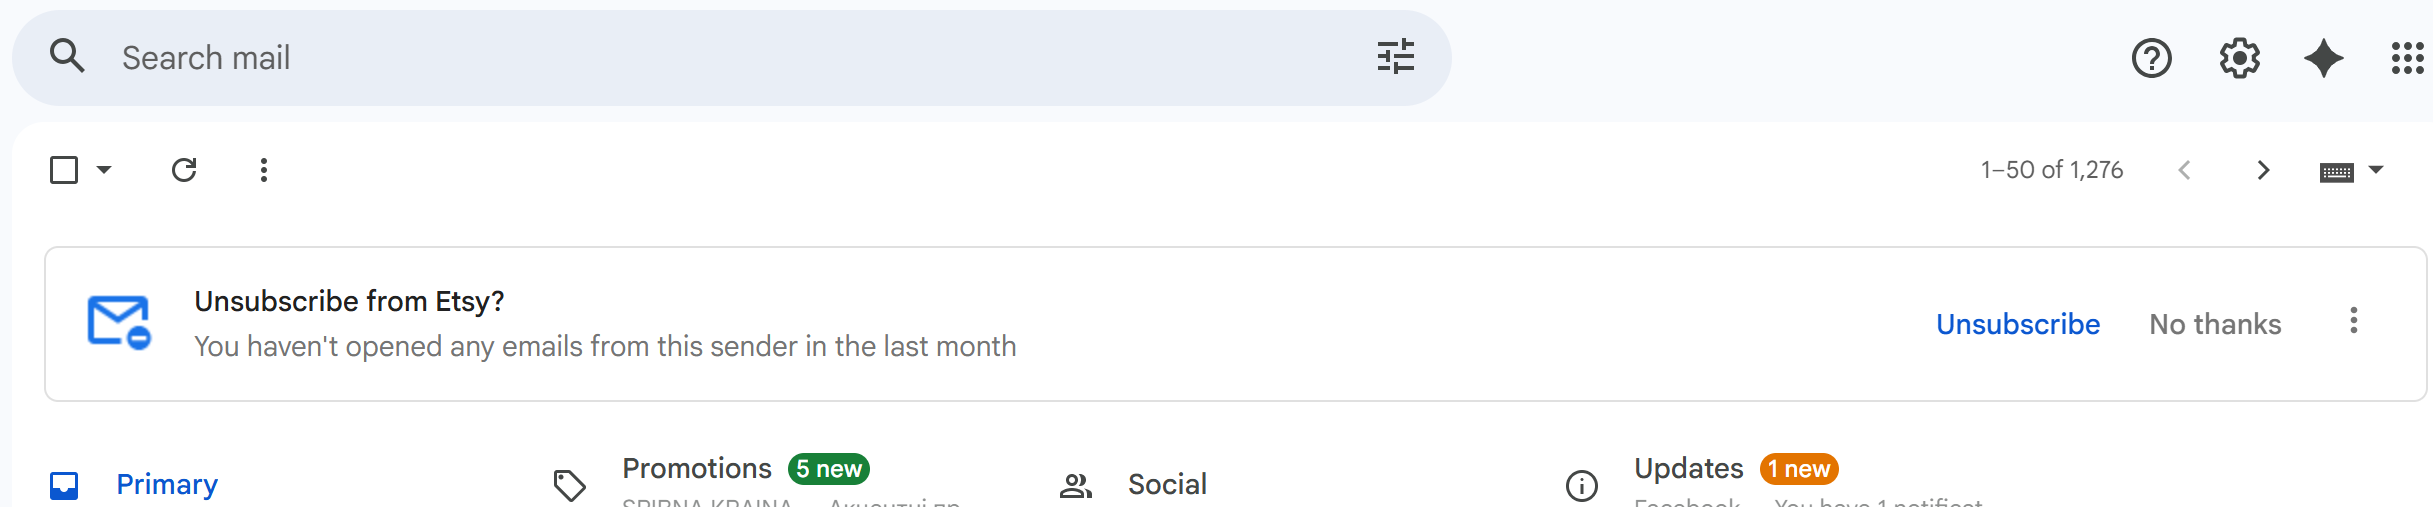The image size is (2433, 507).
Task: Switch to the Promotions tab
Action: pyautogui.click(x=697, y=469)
